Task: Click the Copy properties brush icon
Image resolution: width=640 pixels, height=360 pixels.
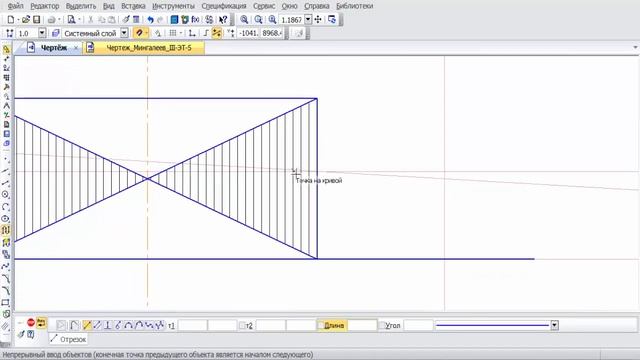Action: tap(126, 19)
